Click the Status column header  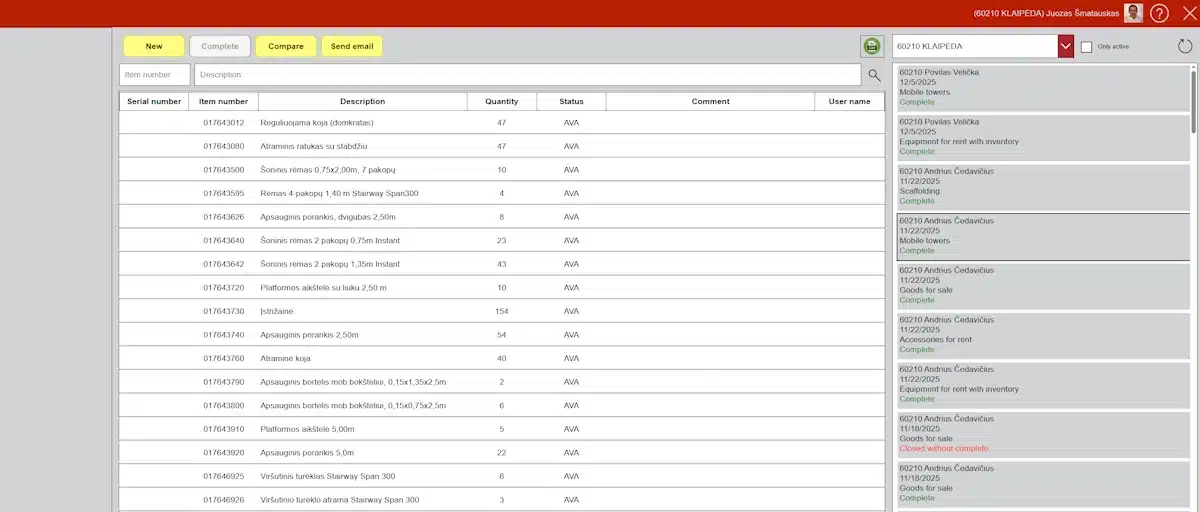coord(571,101)
